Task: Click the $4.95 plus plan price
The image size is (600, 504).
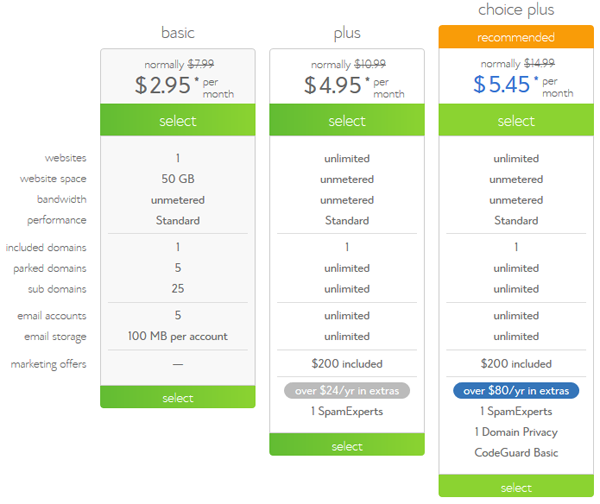Action: click(332, 85)
